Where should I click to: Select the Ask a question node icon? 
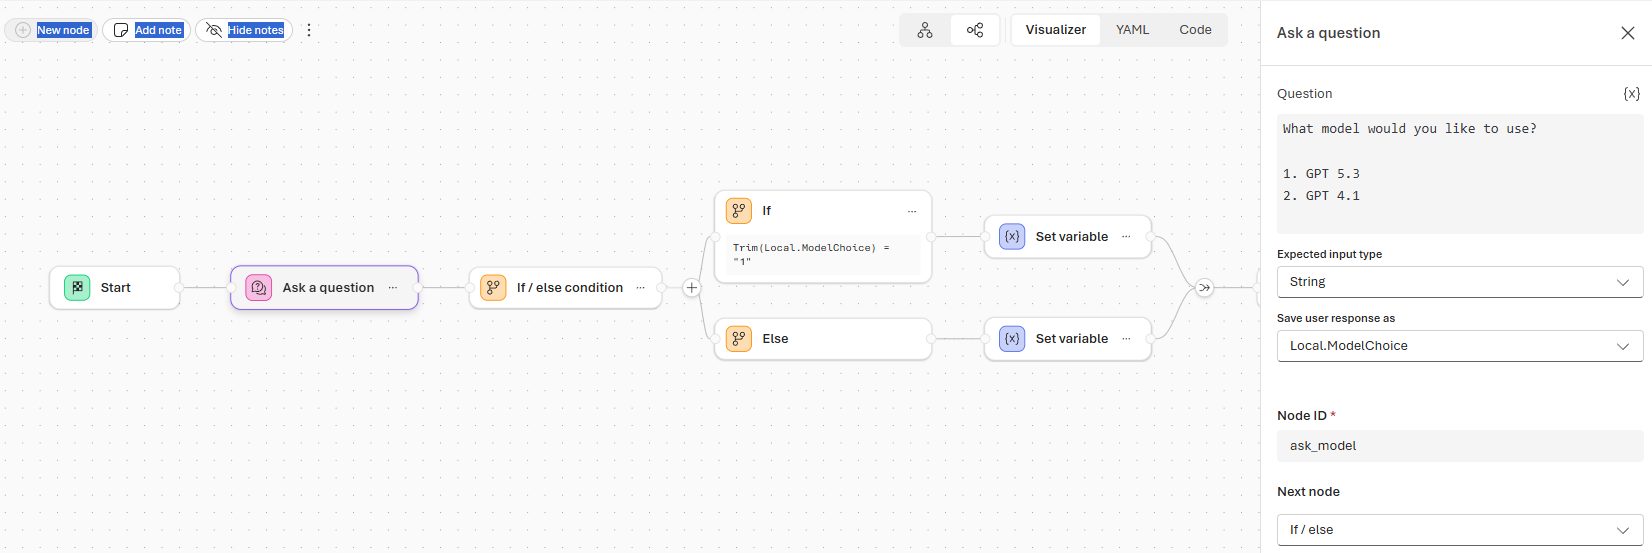point(259,288)
